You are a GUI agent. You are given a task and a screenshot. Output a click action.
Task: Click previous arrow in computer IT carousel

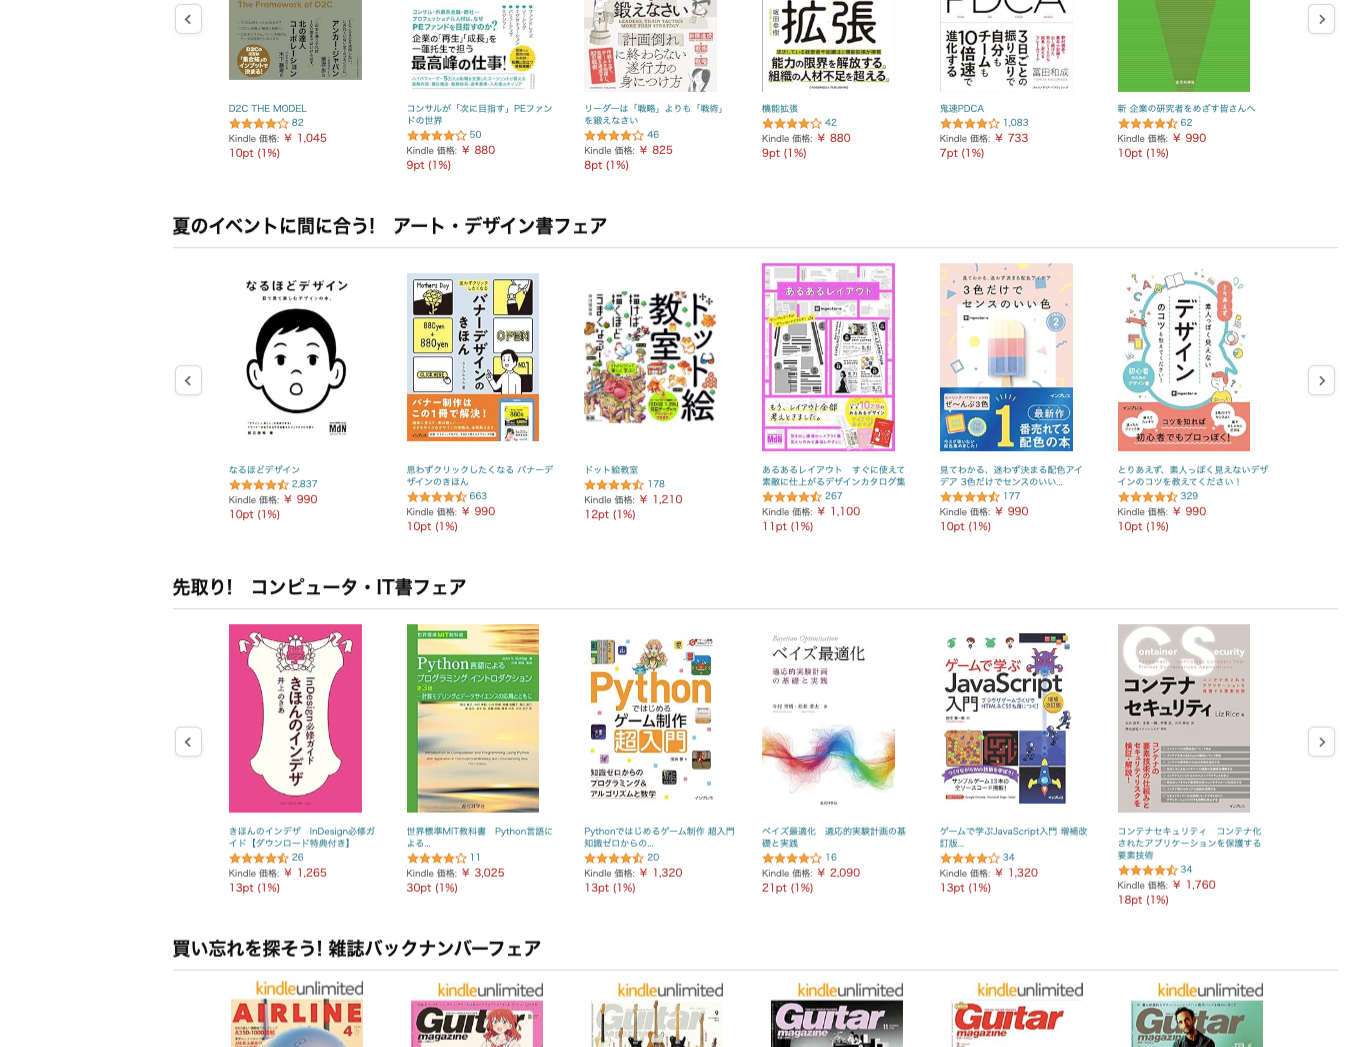click(x=188, y=741)
